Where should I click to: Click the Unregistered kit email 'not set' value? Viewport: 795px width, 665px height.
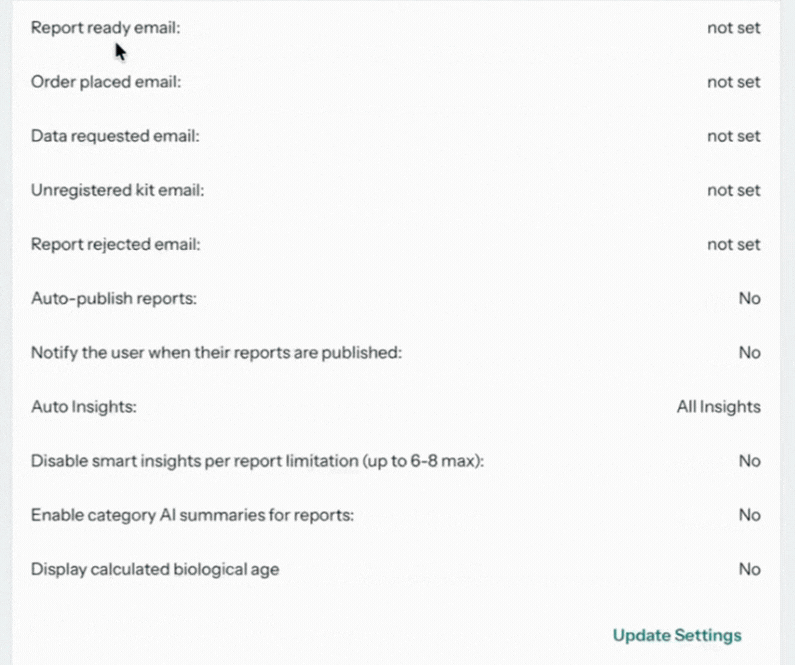point(734,191)
